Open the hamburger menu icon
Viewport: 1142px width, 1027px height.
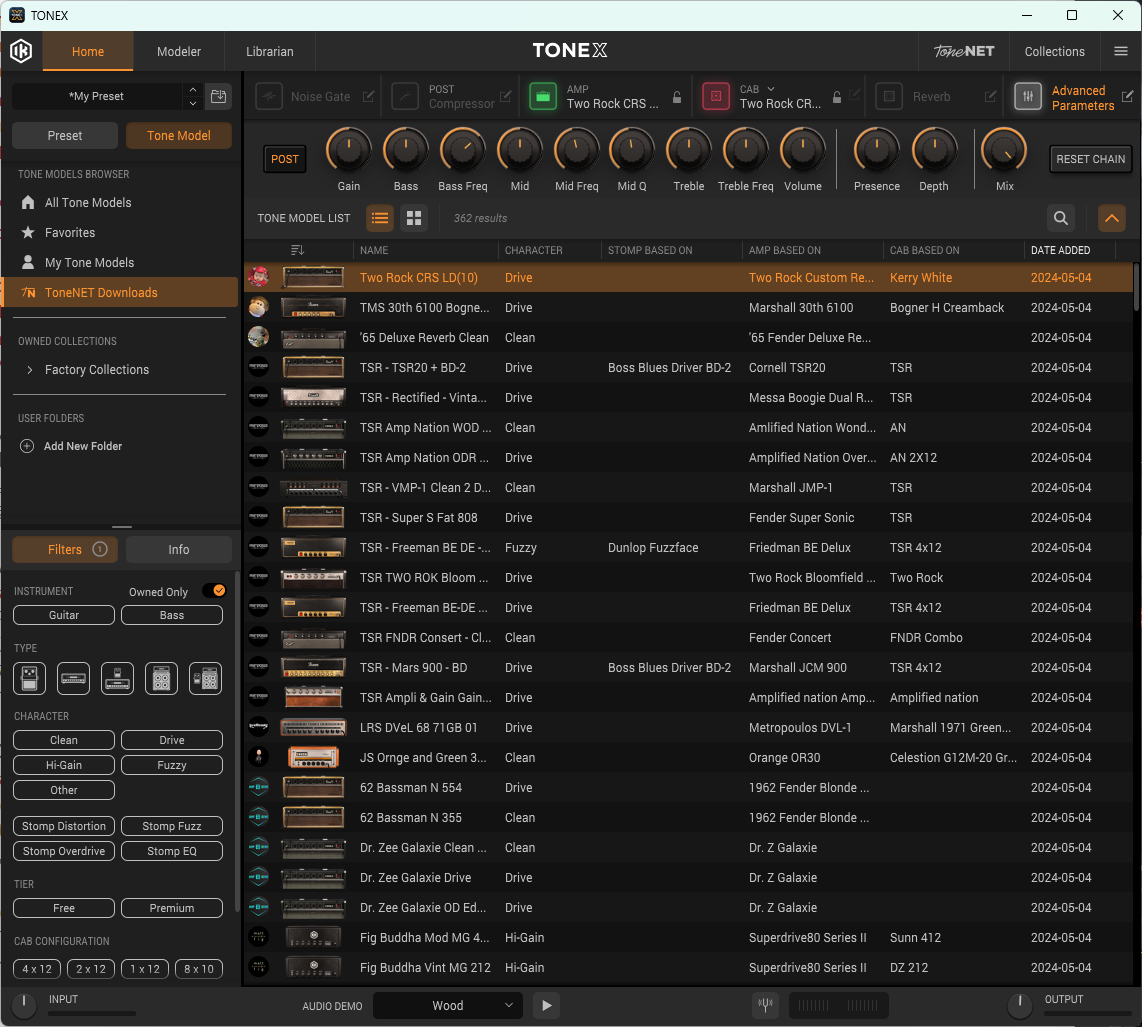coord(1121,51)
